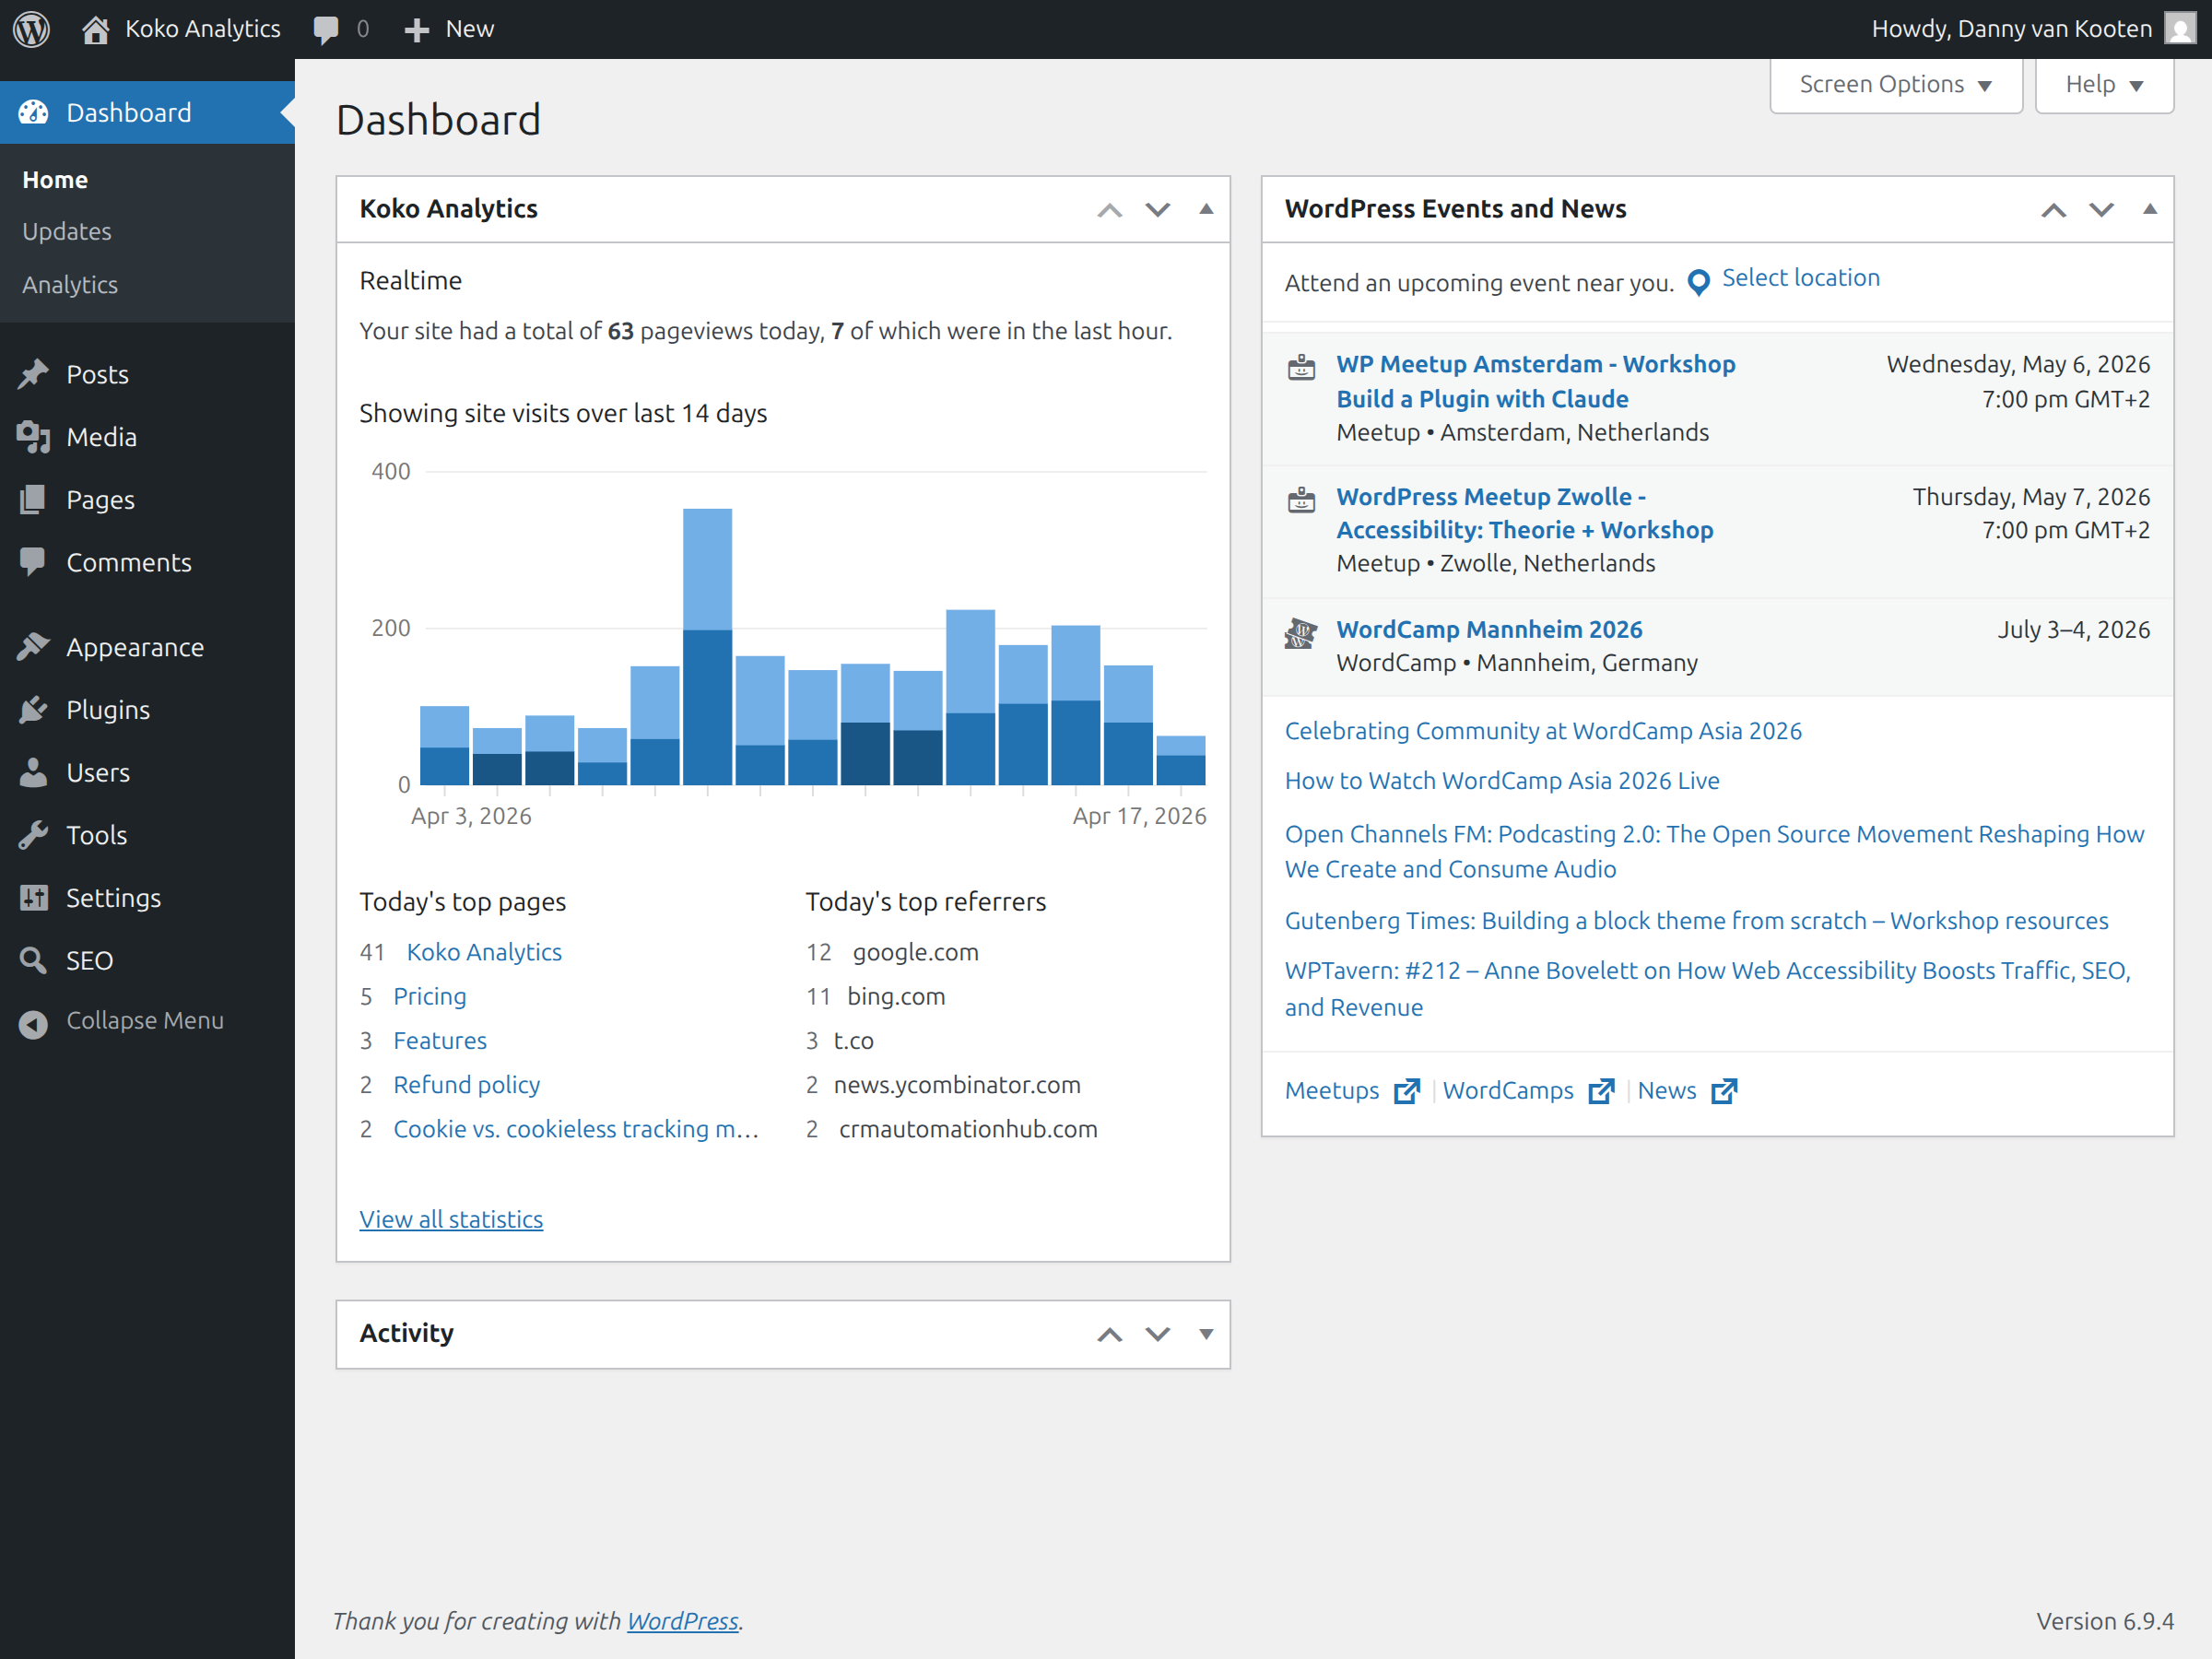Toggle the WordPress Events and News panel
Viewport: 2212px width, 1659px height.
[x=2149, y=209]
